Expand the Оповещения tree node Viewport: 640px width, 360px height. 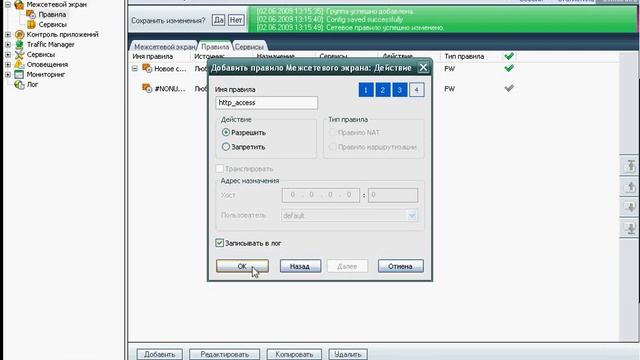click(x=8, y=64)
